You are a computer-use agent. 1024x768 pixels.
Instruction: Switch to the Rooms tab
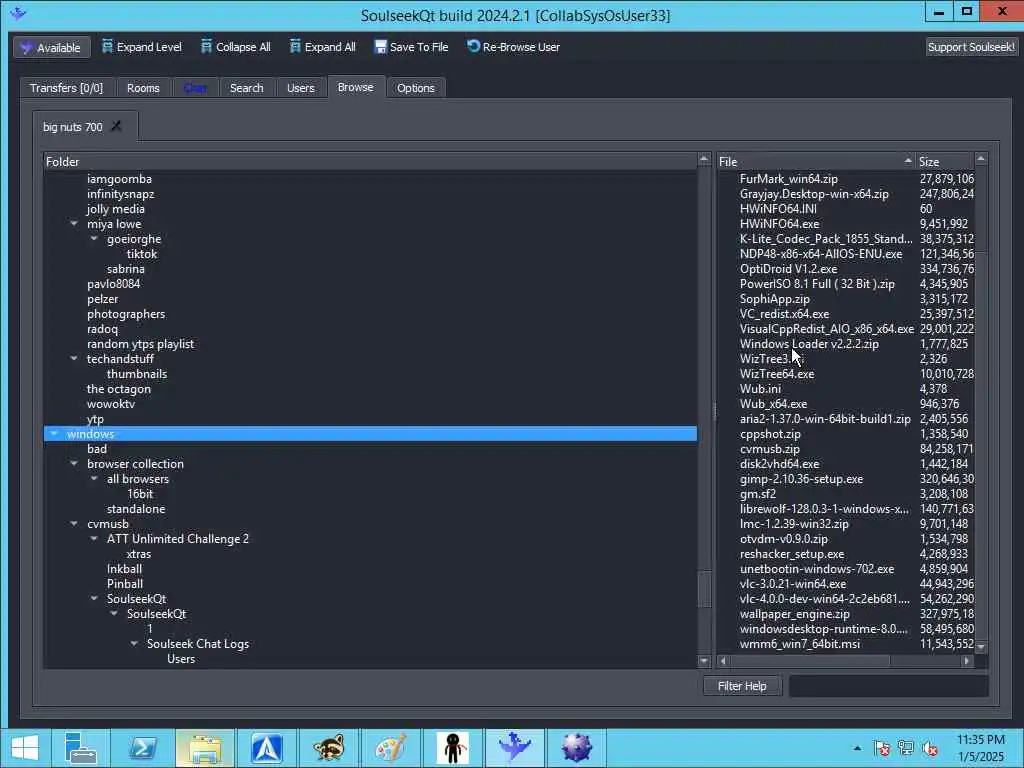[143, 88]
